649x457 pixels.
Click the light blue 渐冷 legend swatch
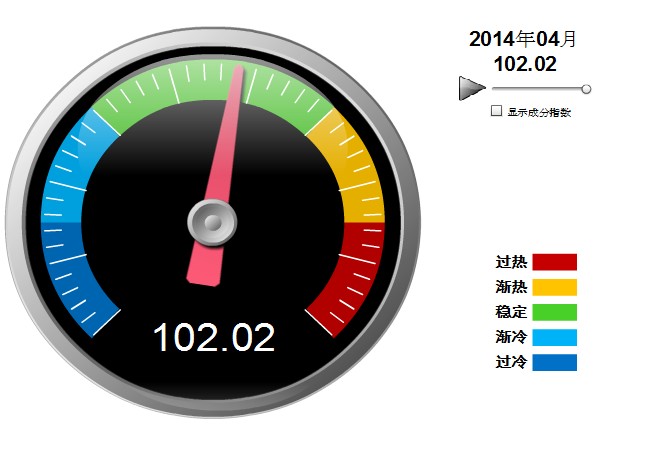[x=554, y=337]
